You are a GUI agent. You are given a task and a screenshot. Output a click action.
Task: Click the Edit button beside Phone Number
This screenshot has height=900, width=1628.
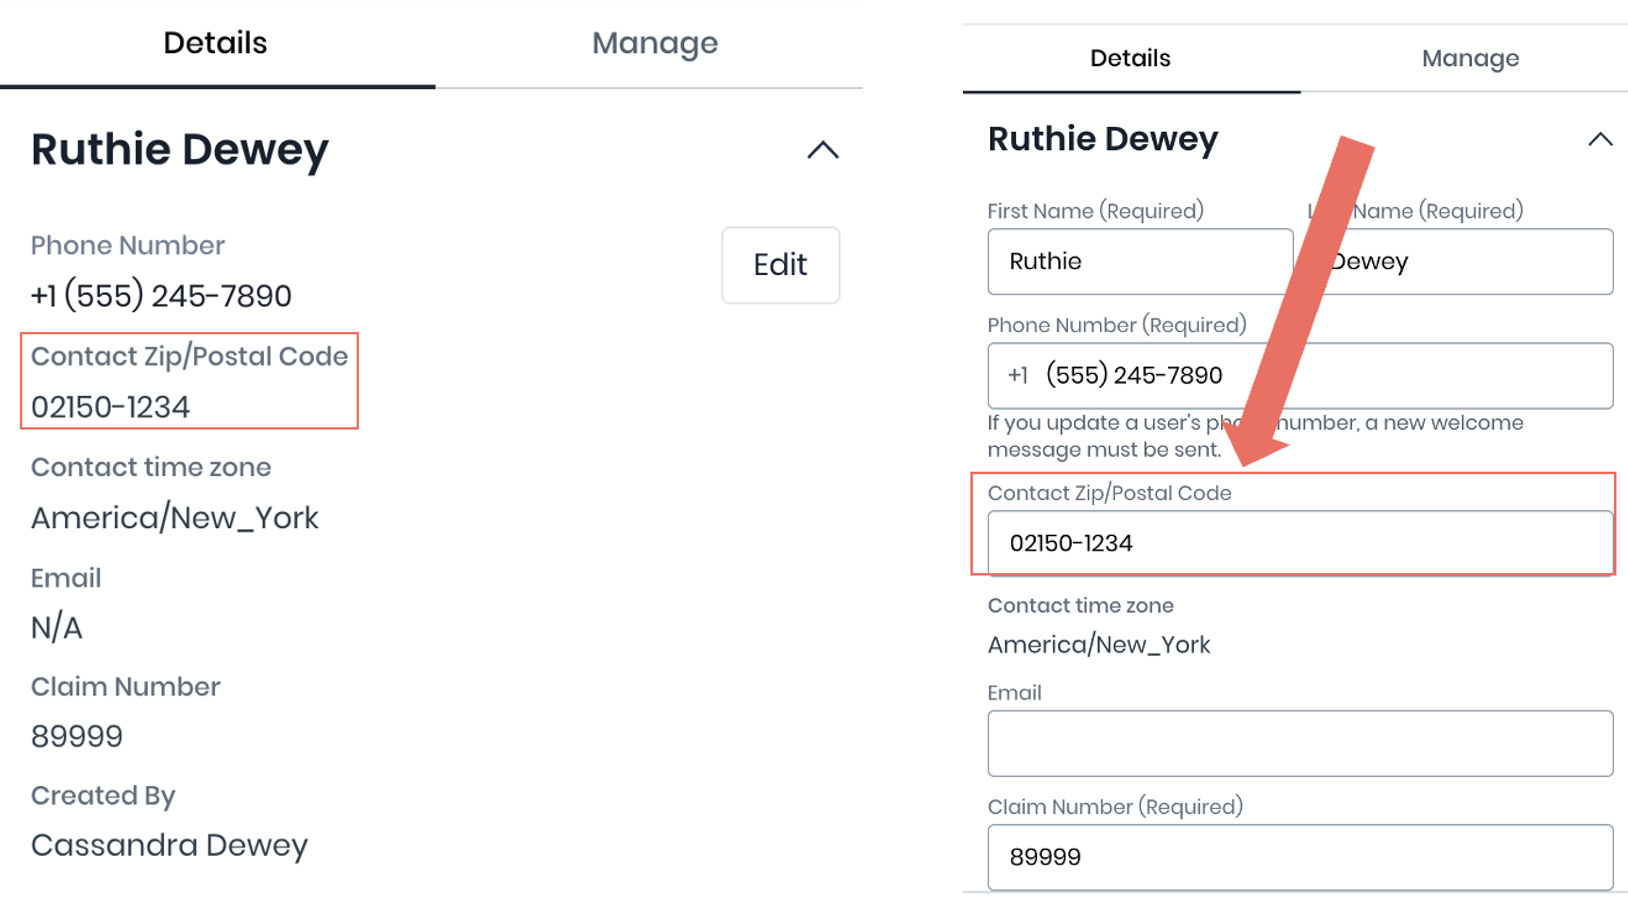tap(780, 265)
